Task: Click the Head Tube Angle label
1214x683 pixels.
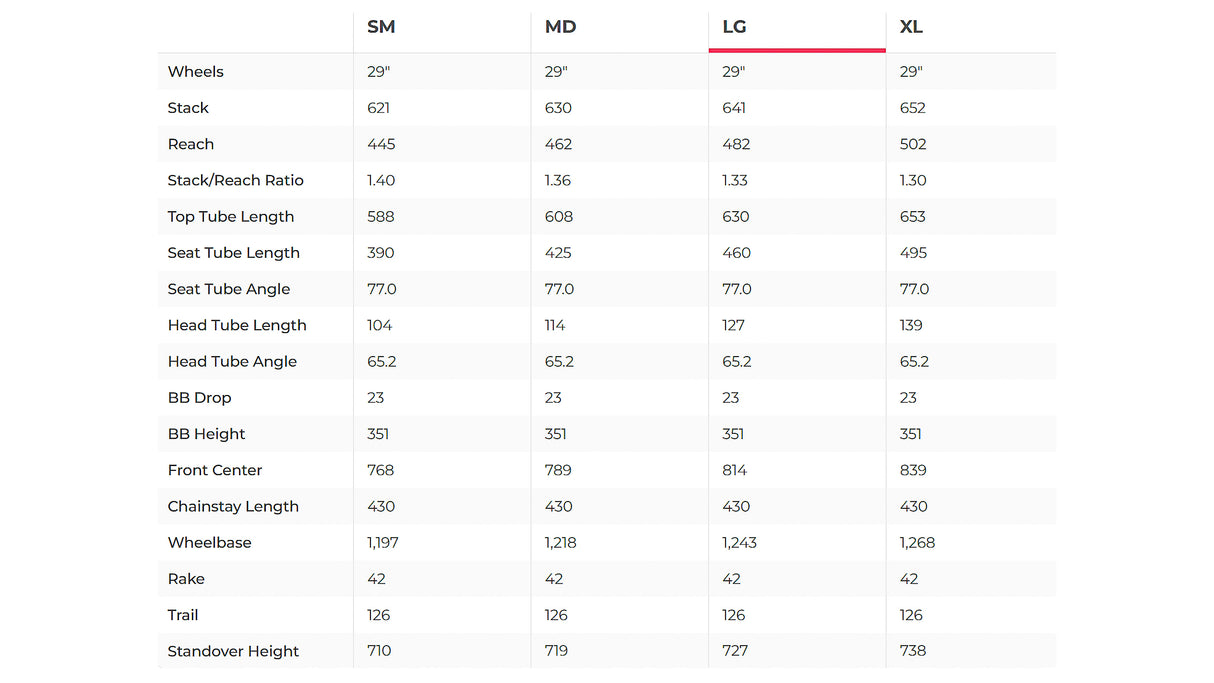Action: point(232,361)
